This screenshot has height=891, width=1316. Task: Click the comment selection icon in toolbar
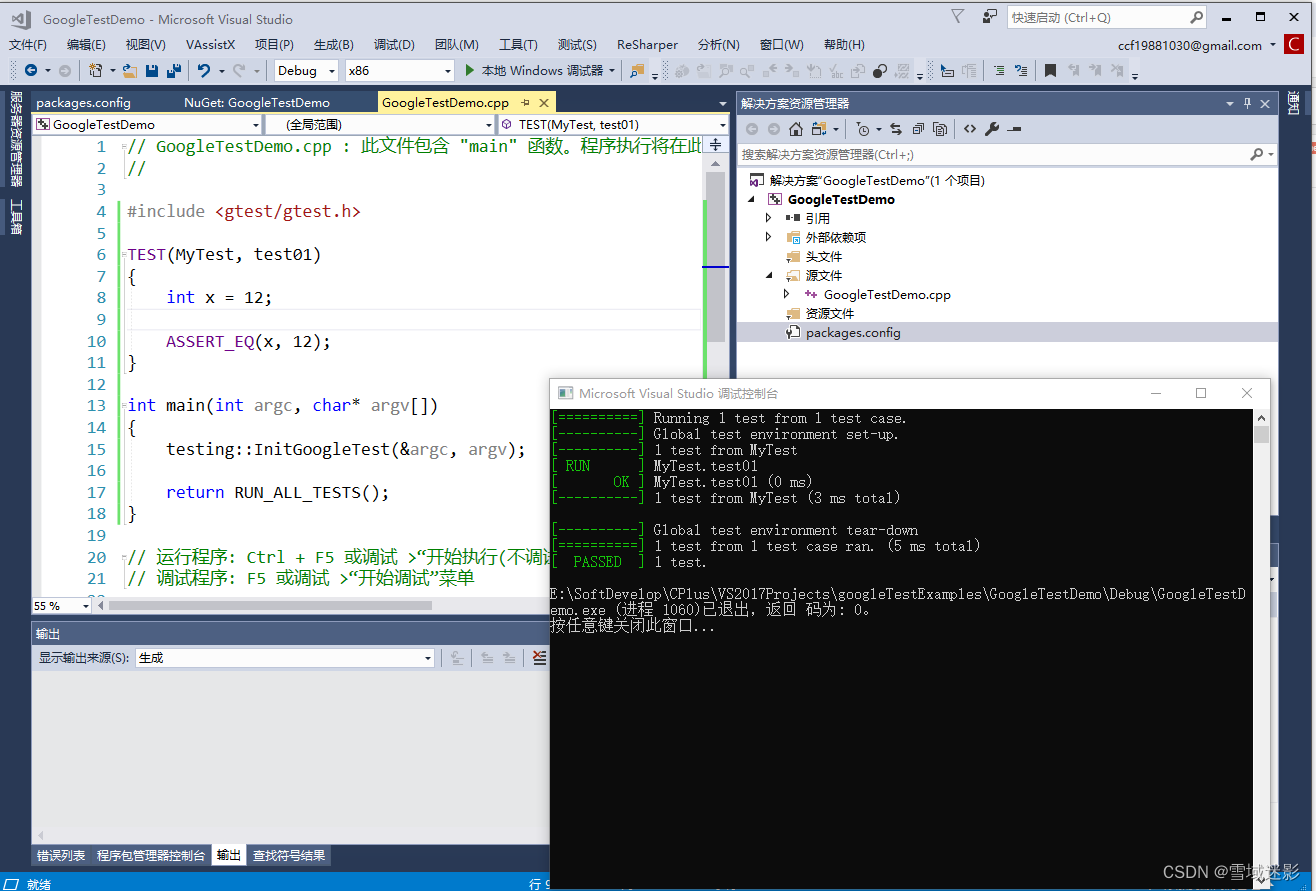coord(1000,70)
